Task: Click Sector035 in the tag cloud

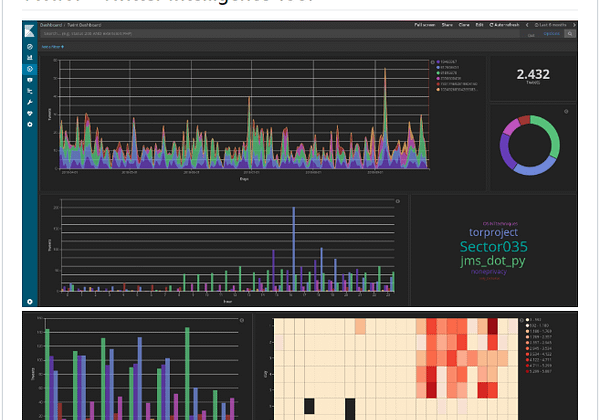Action: tap(493, 246)
